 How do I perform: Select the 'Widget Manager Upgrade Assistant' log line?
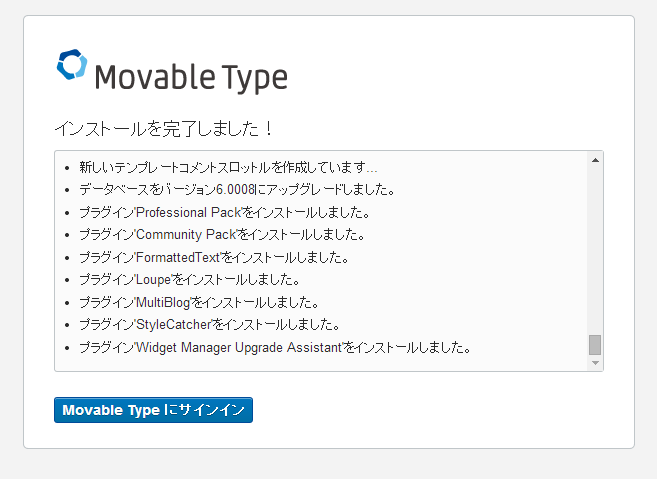tap(274, 347)
